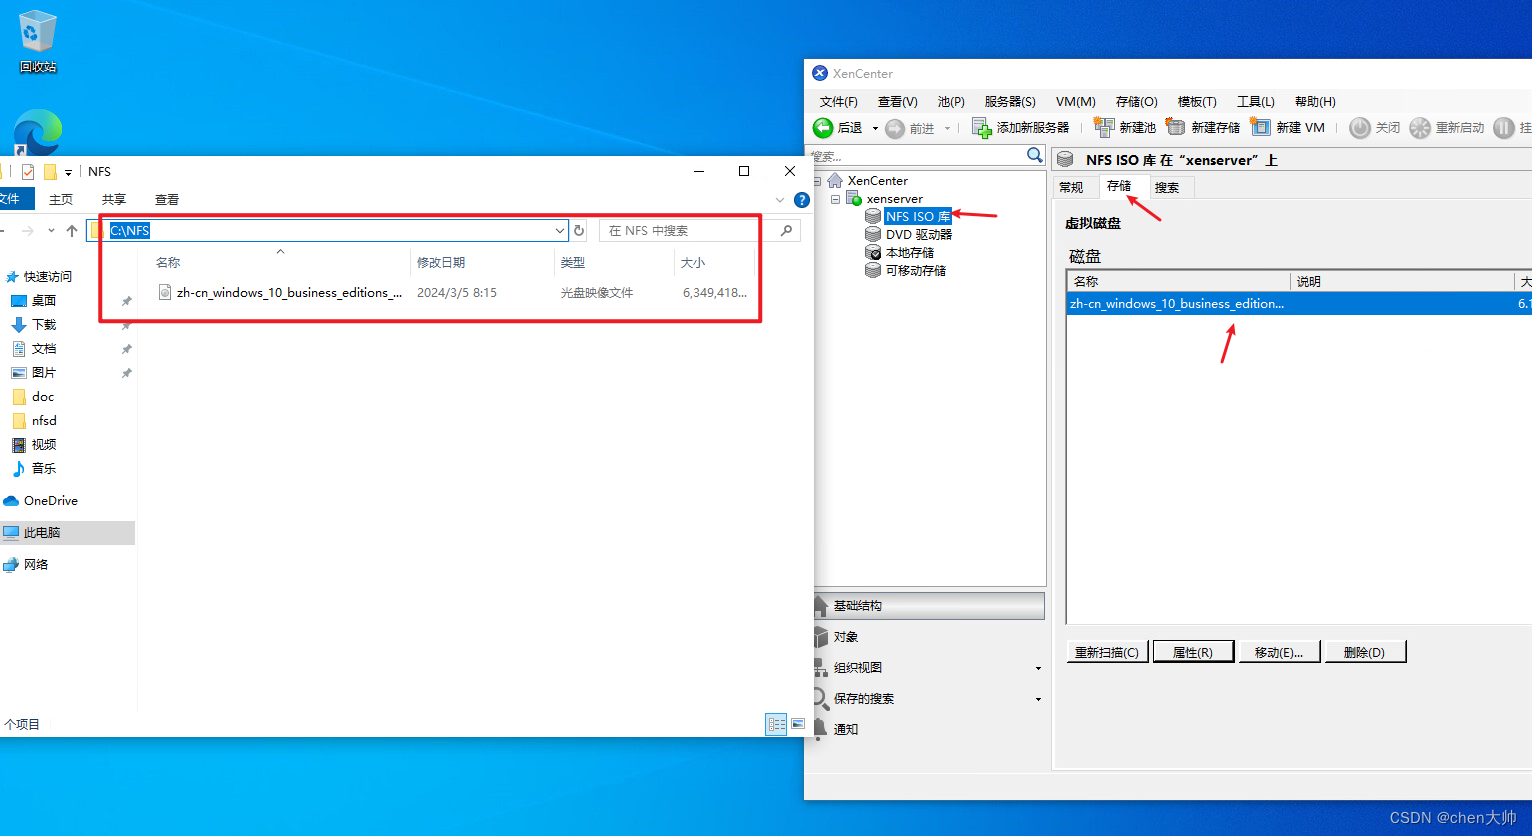This screenshot has height=836, width=1532.
Task: Open the 基础结构 navigation view
Action: pos(930,606)
